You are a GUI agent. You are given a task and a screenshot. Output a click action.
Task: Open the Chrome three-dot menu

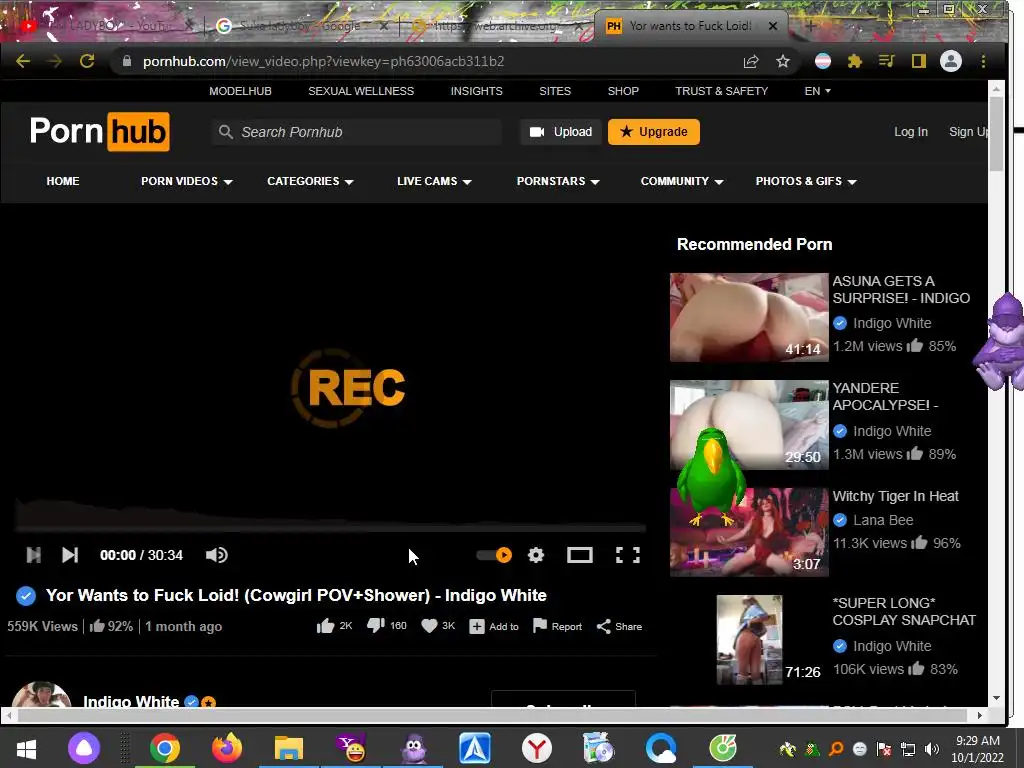tap(983, 61)
